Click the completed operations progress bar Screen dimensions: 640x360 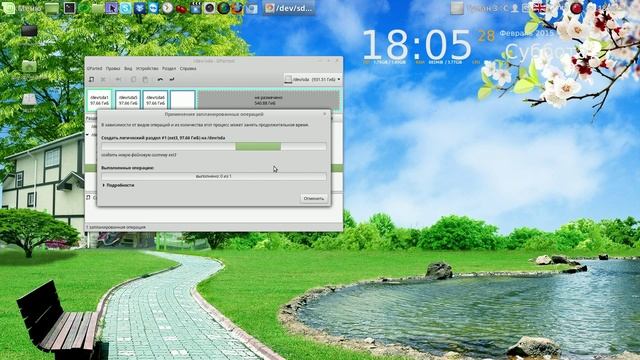tap(214, 176)
